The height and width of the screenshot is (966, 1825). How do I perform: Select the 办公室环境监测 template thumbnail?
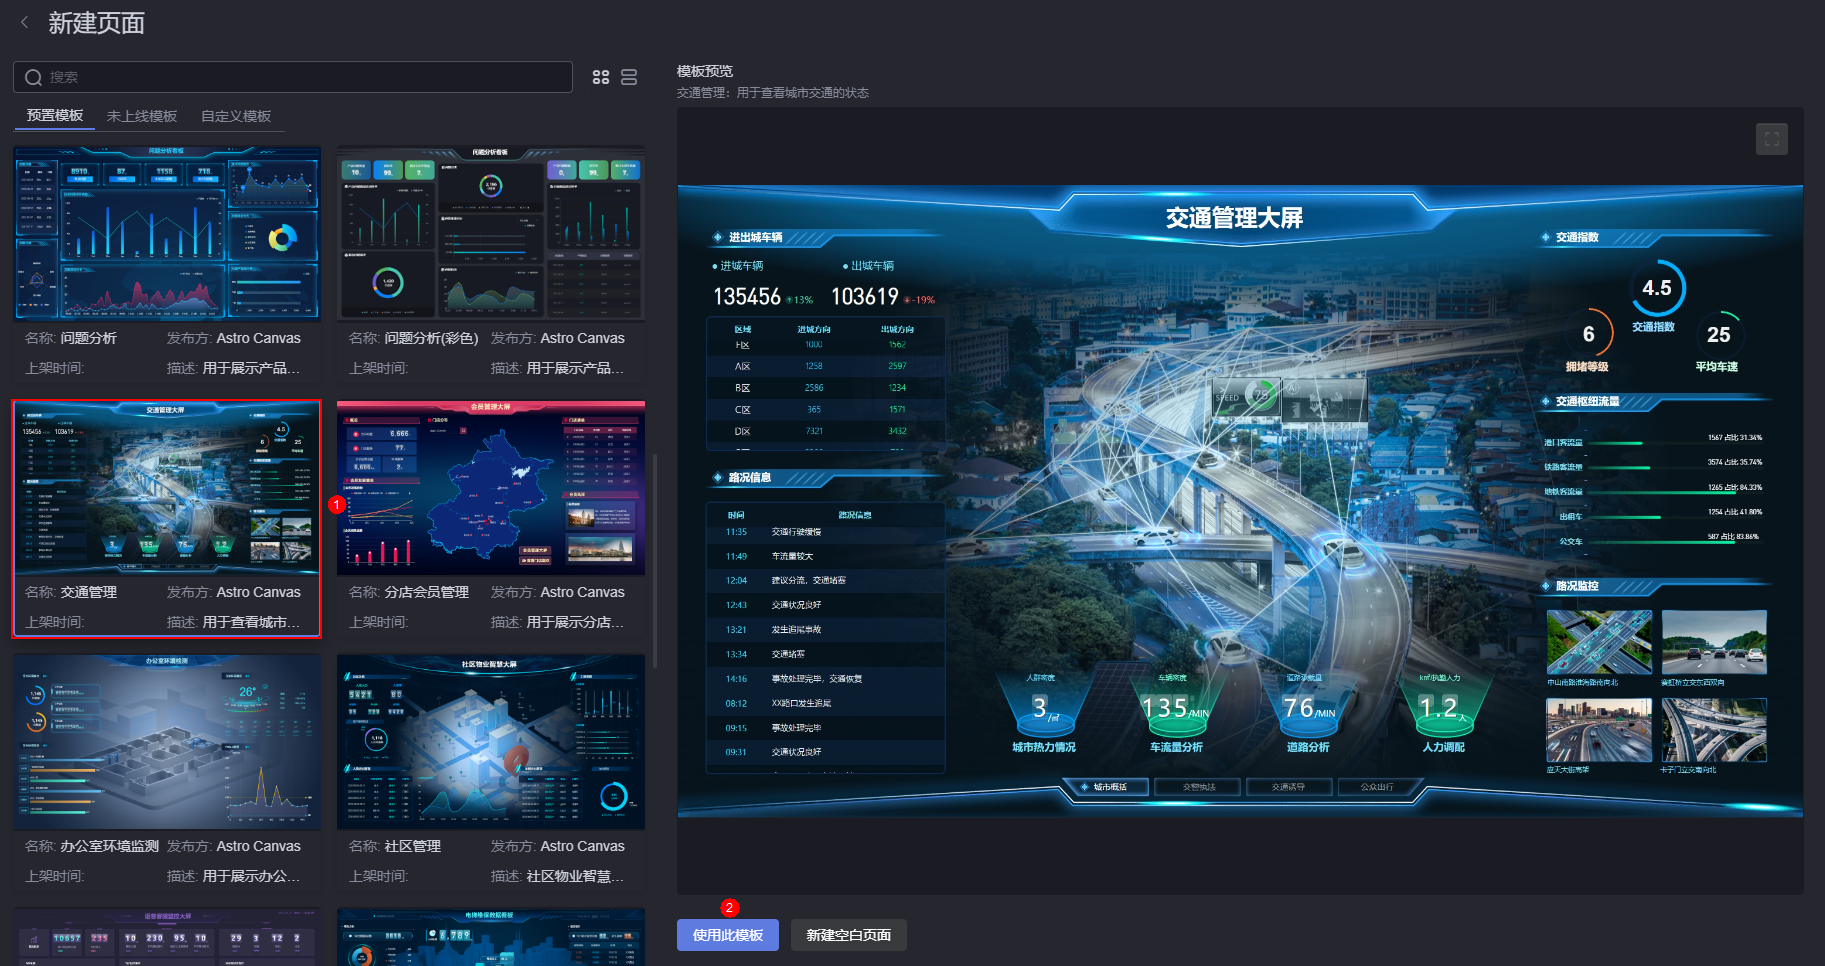pyautogui.click(x=167, y=742)
